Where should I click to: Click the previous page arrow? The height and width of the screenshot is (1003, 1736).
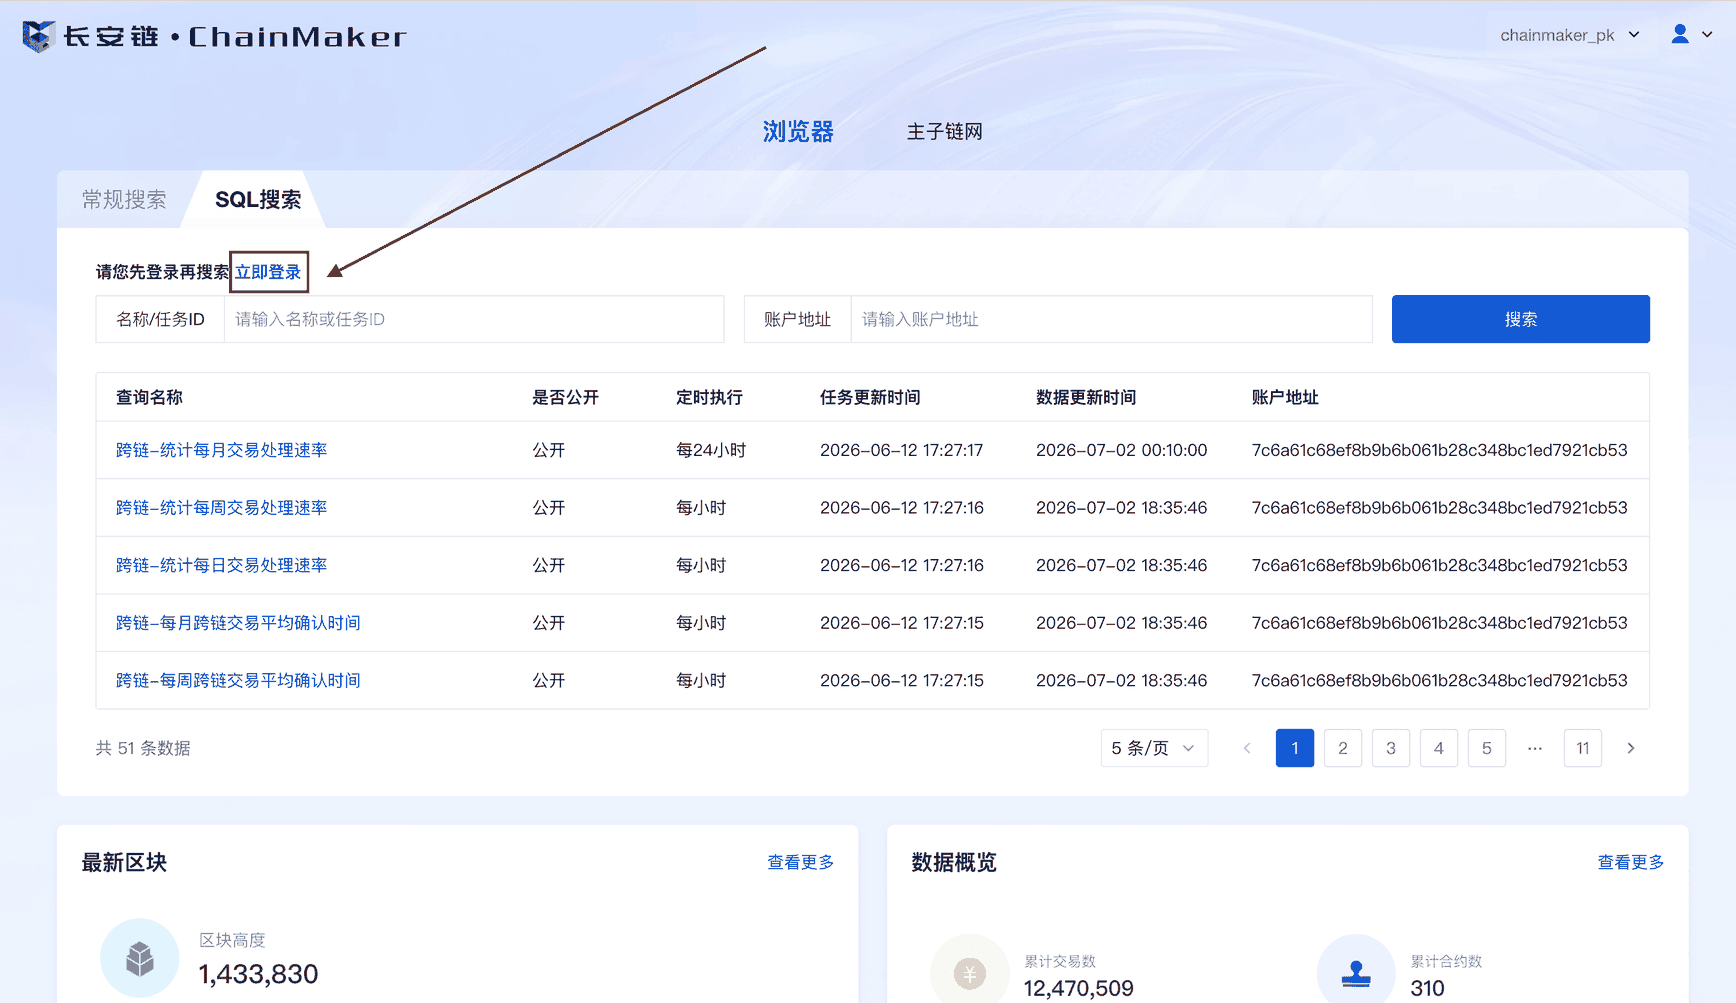coord(1247,748)
